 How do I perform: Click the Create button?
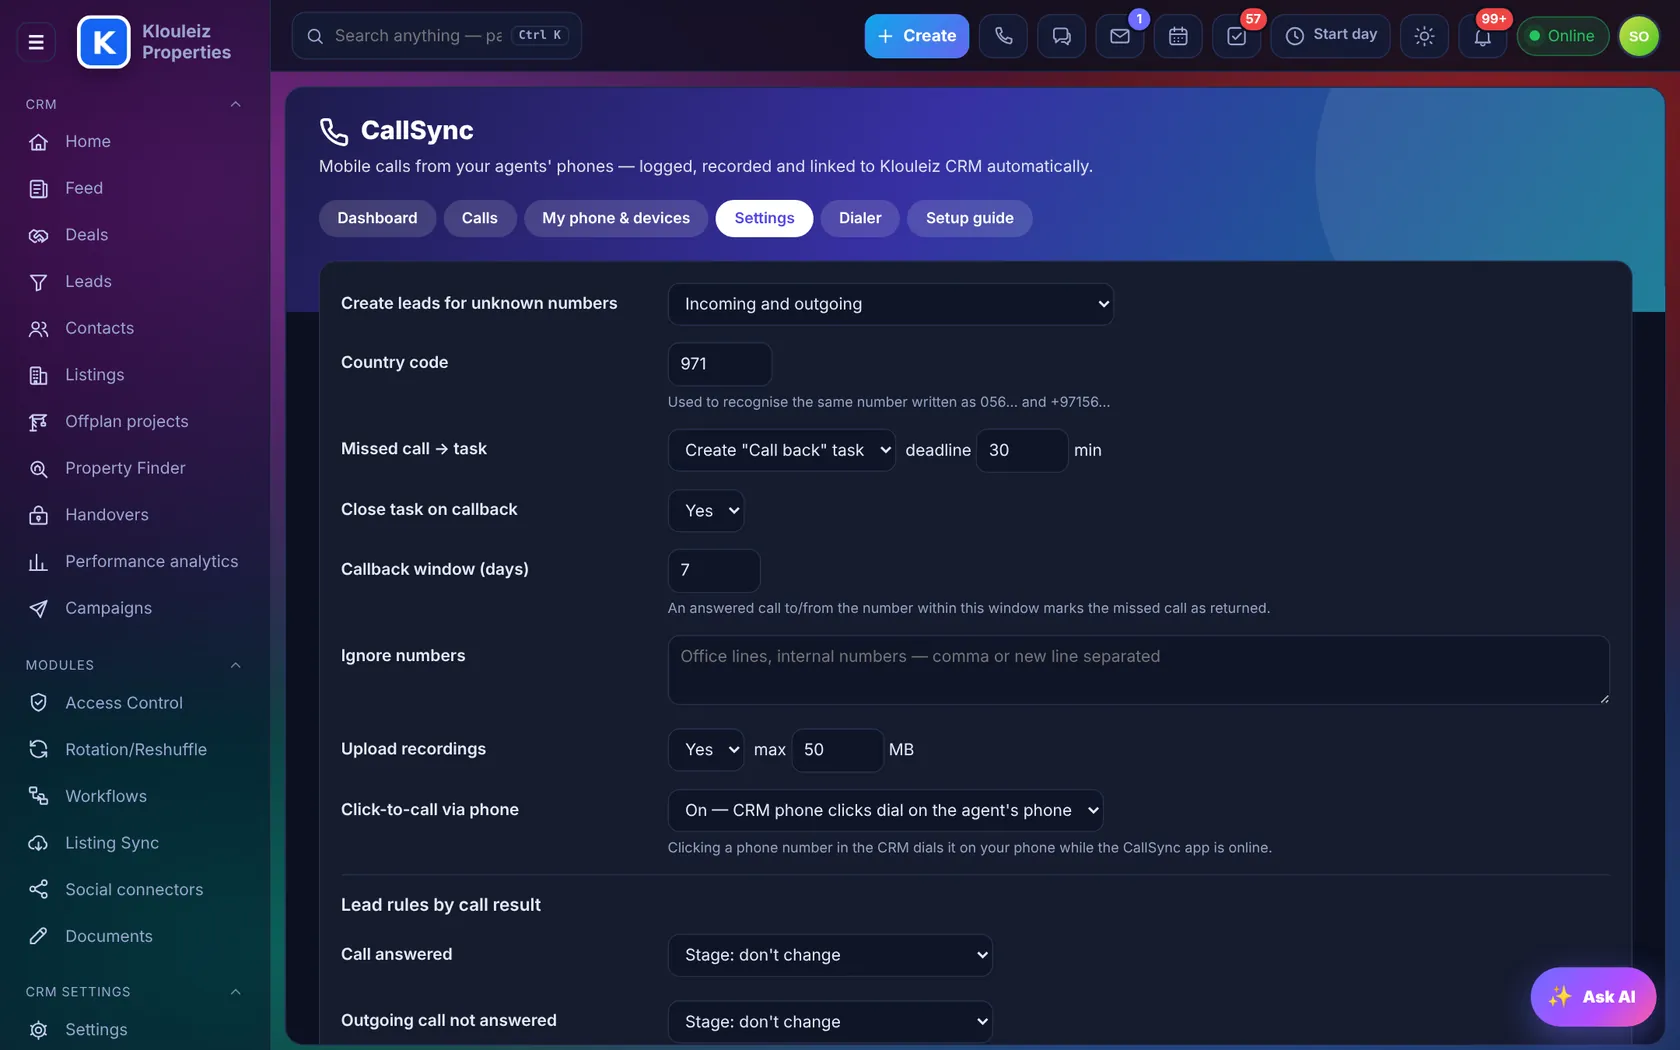point(916,36)
